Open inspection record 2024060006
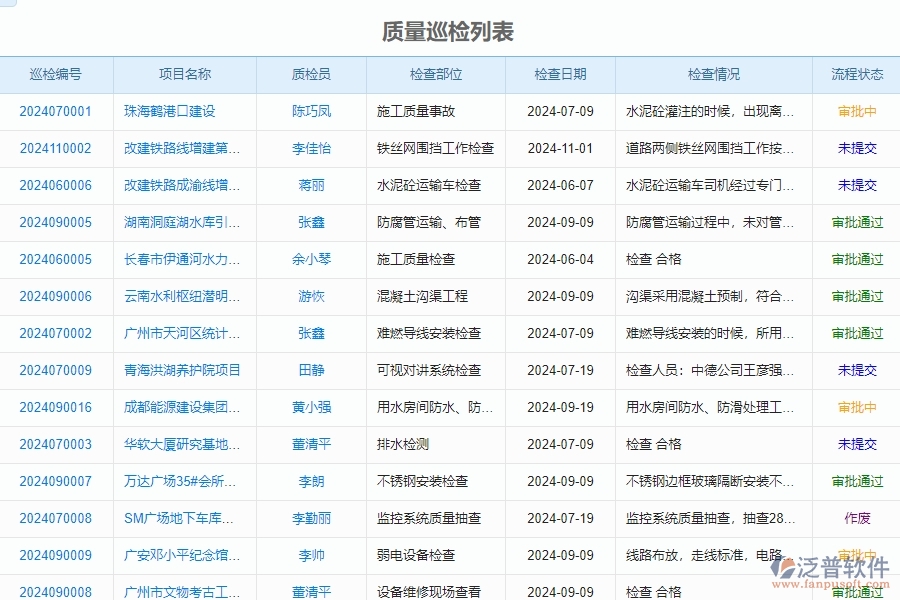Image resolution: width=900 pixels, height=600 pixels. pyautogui.click(x=52, y=186)
